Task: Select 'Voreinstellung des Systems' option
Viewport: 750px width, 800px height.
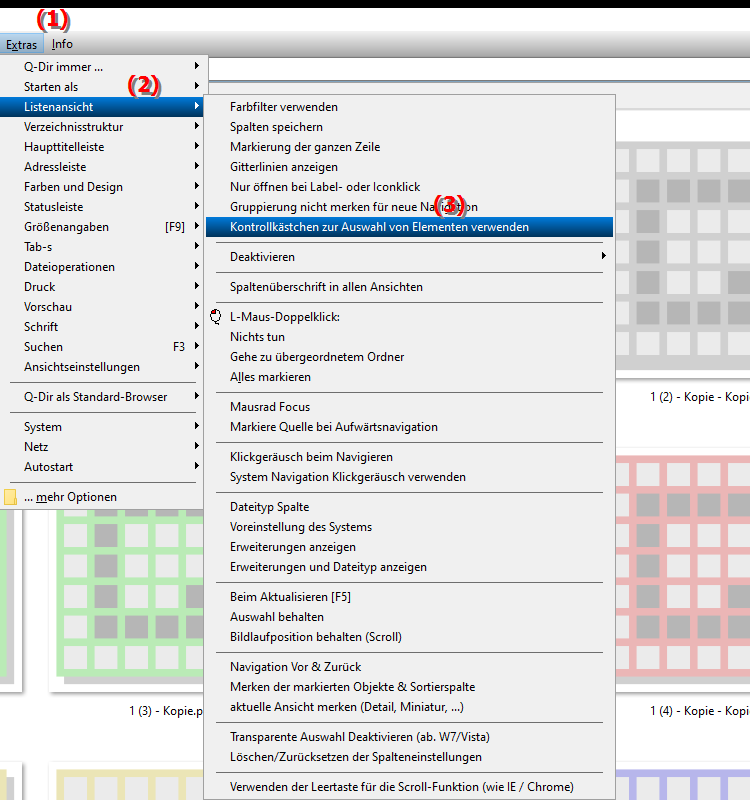Action: click(x=409, y=527)
